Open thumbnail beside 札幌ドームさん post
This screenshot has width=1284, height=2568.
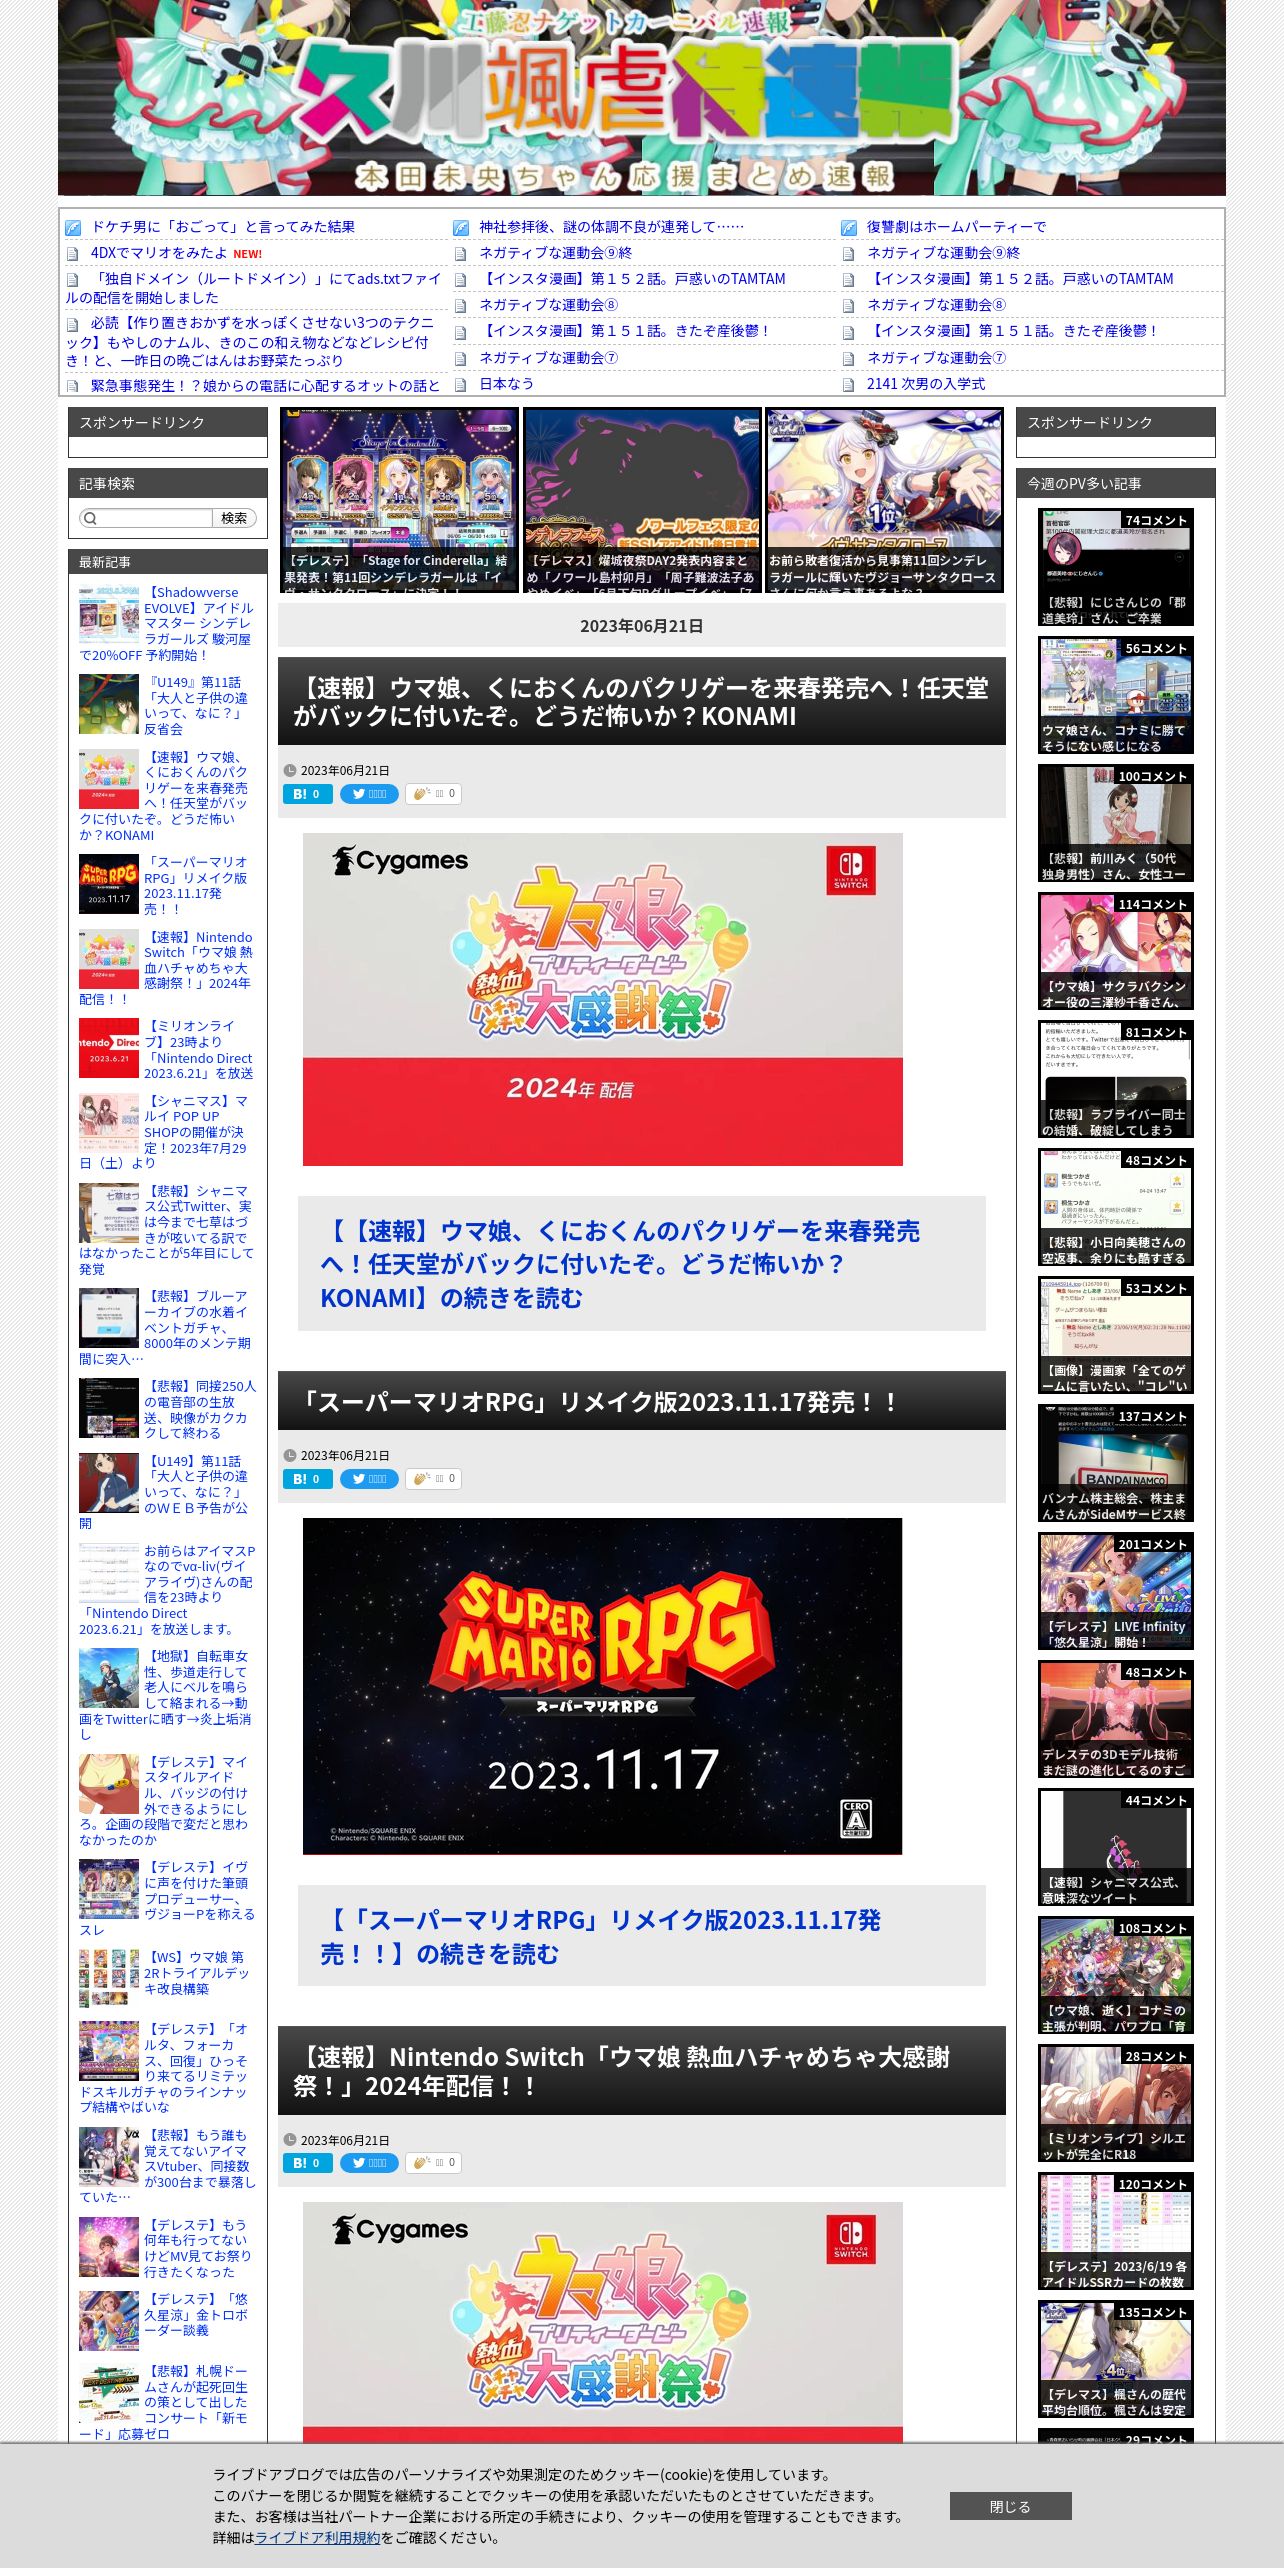point(109,2393)
